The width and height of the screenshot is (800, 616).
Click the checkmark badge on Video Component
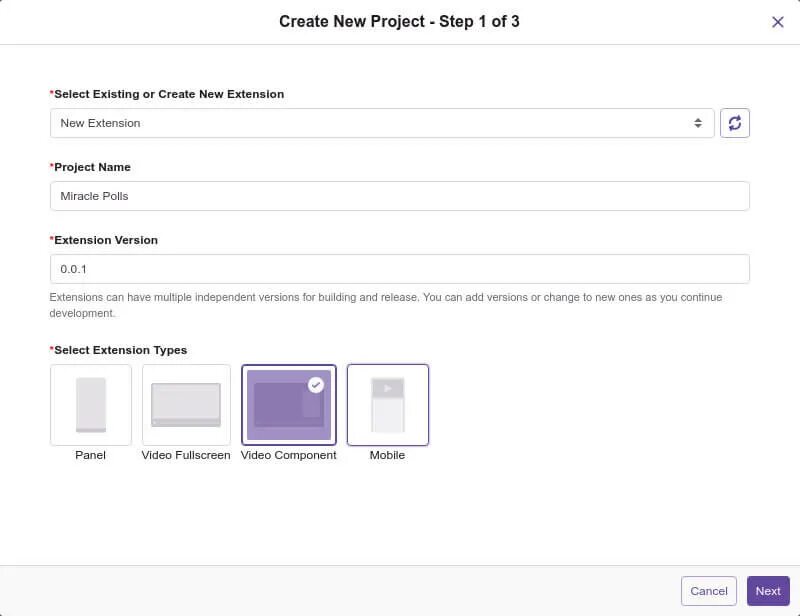[316, 384]
